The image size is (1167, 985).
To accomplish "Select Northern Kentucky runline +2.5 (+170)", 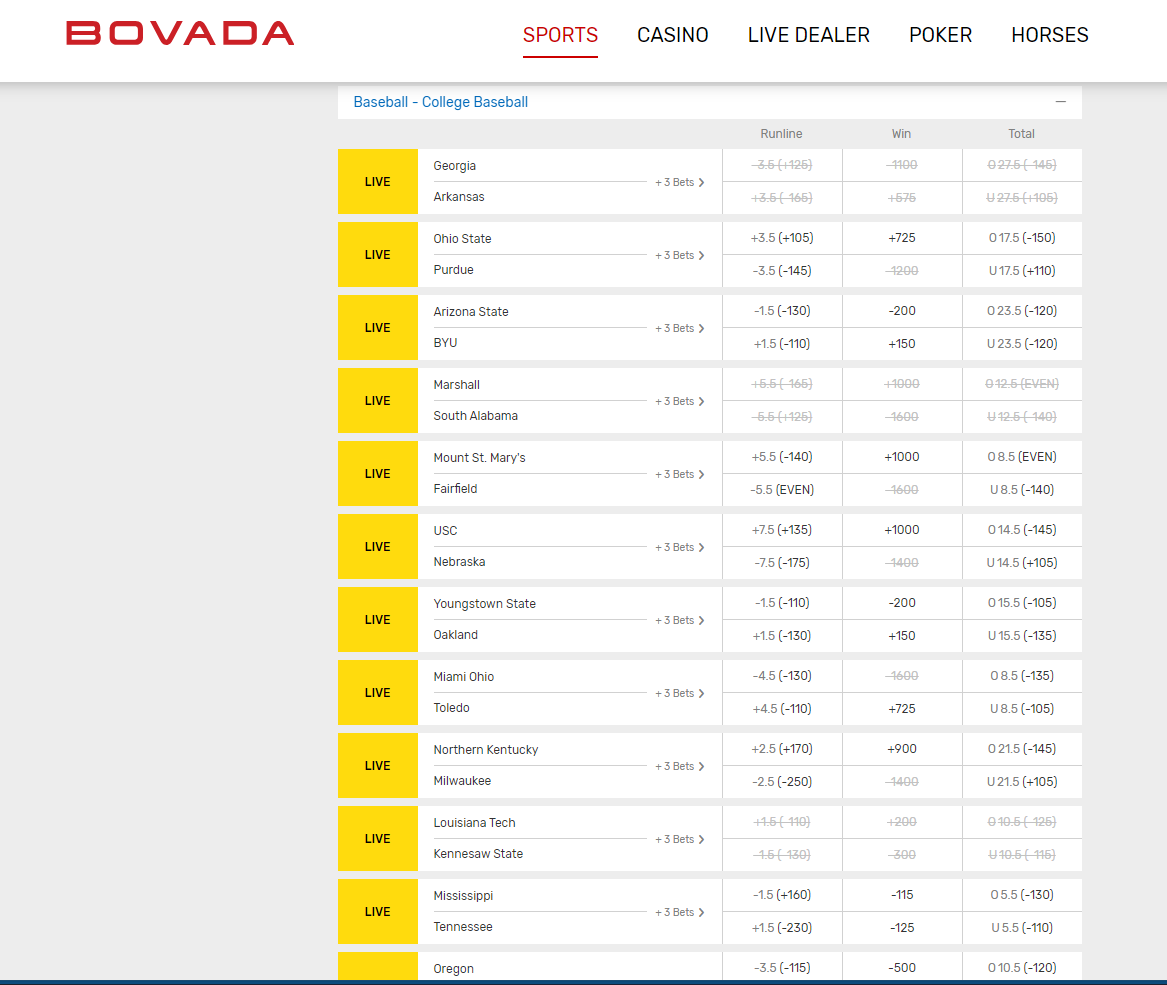I will pos(782,749).
